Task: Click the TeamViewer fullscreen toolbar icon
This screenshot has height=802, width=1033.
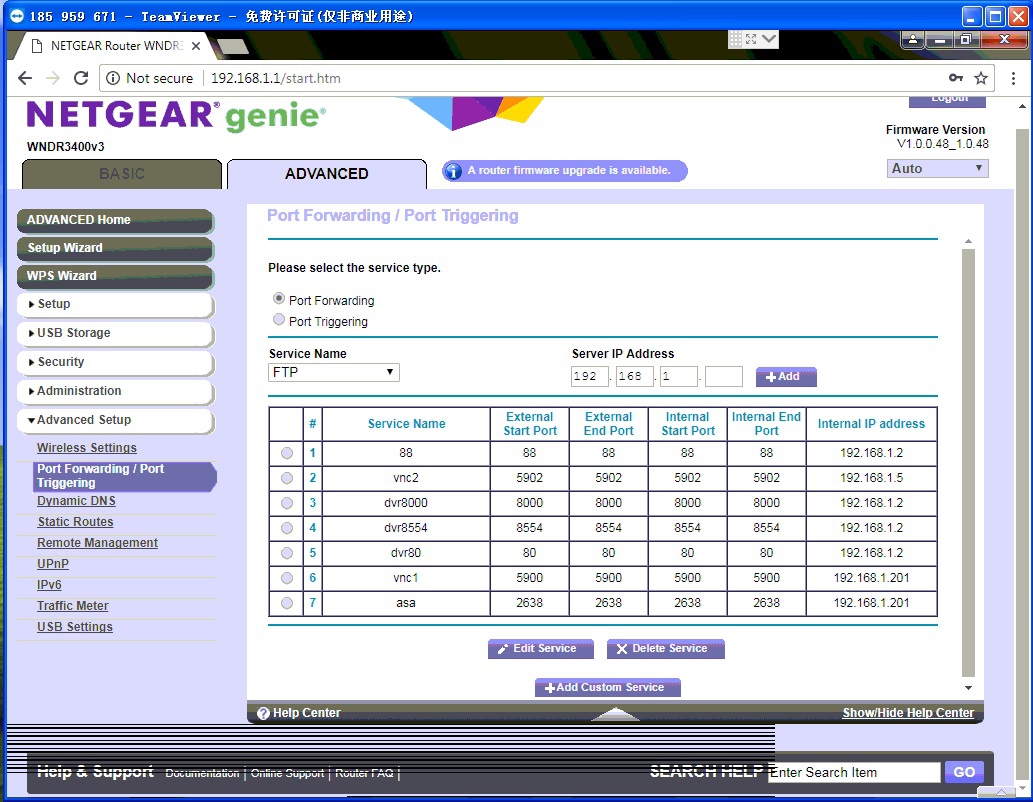Action: tap(751, 39)
